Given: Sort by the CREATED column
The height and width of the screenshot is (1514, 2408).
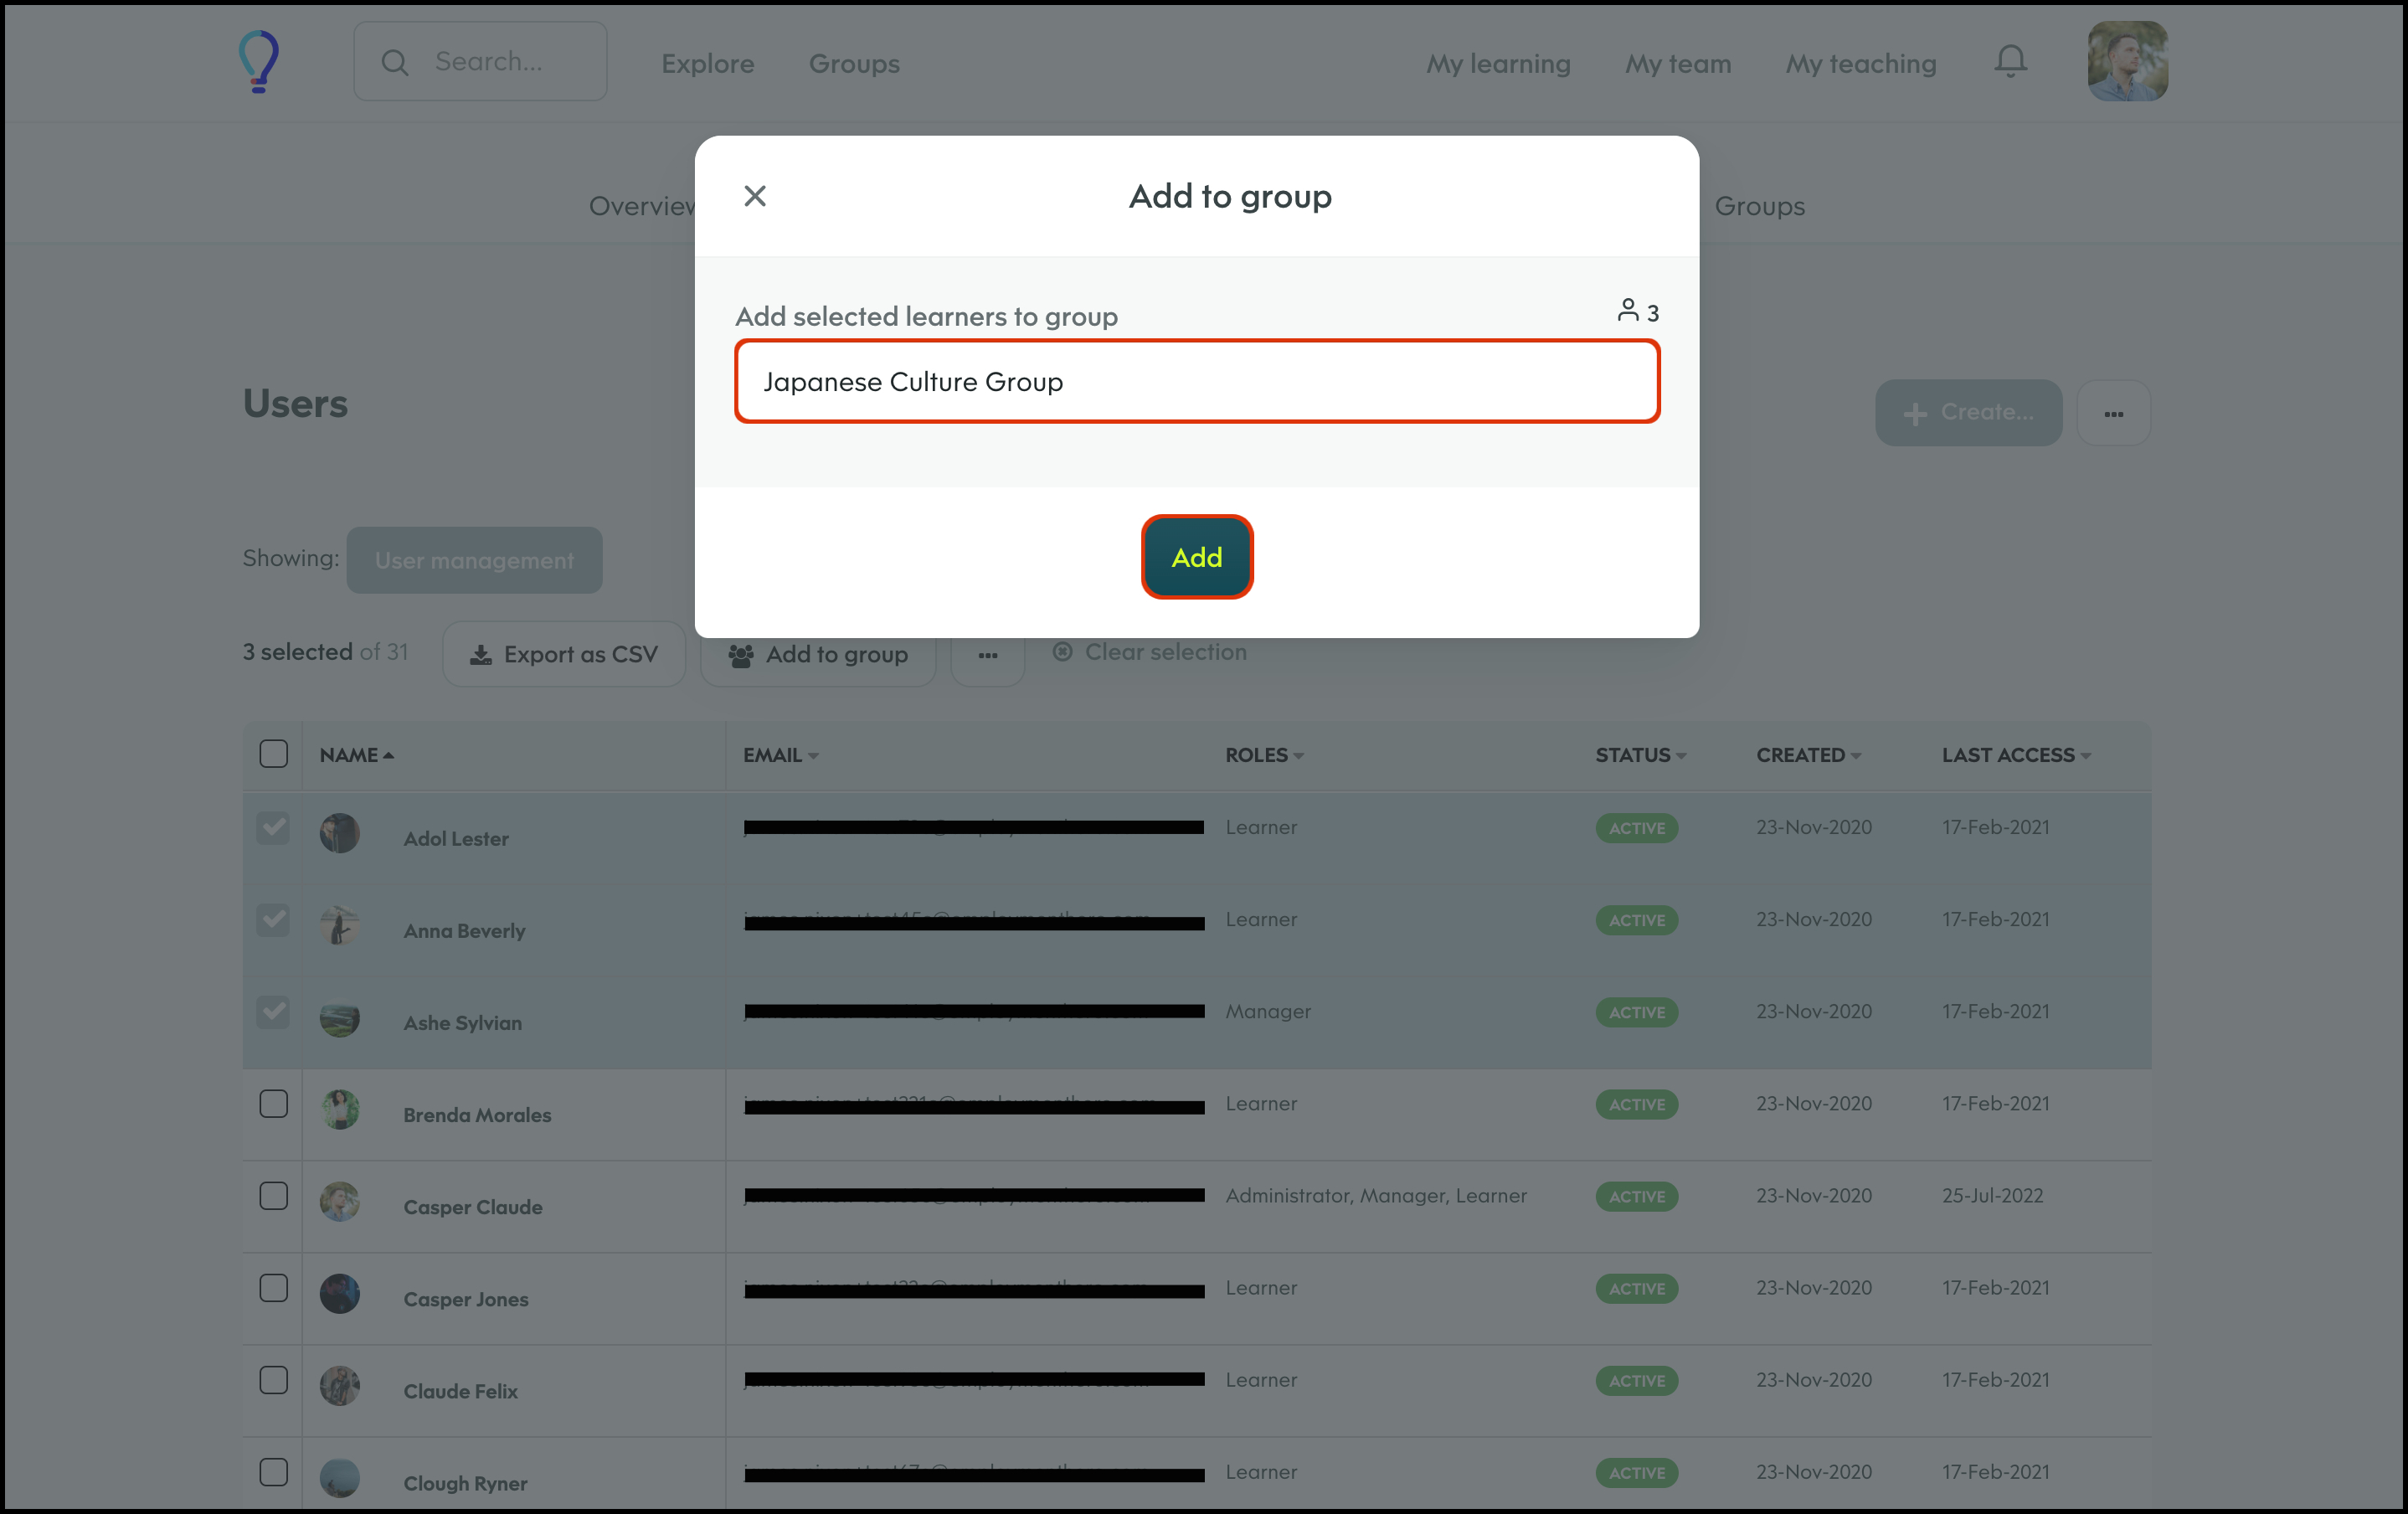Looking at the screenshot, I should pyautogui.click(x=1808, y=755).
